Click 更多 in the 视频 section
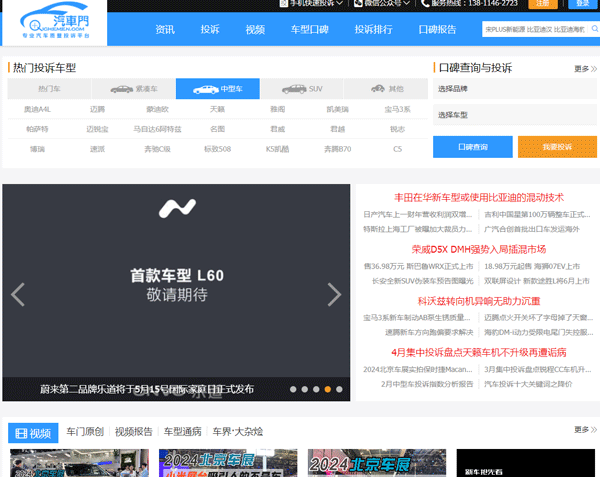 tap(585, 430)
